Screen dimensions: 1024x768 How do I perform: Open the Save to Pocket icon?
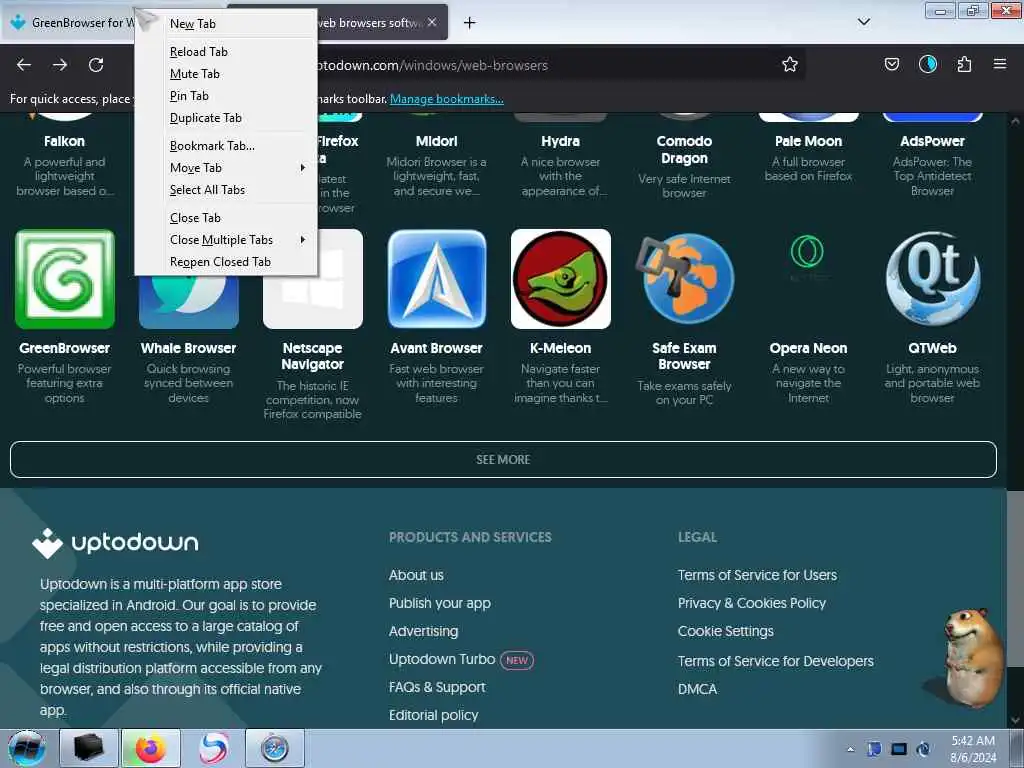[x=891, y=64]
